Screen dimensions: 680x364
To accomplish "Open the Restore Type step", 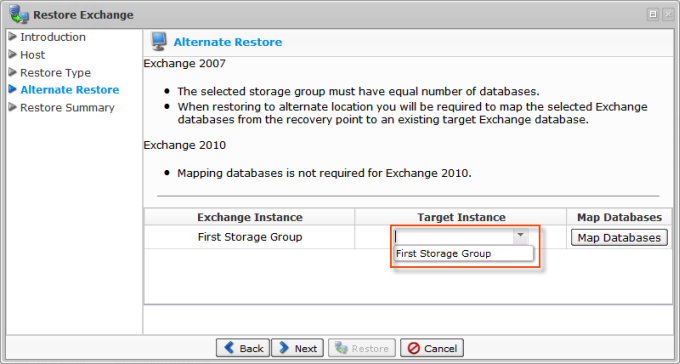I will coord(56,73).
